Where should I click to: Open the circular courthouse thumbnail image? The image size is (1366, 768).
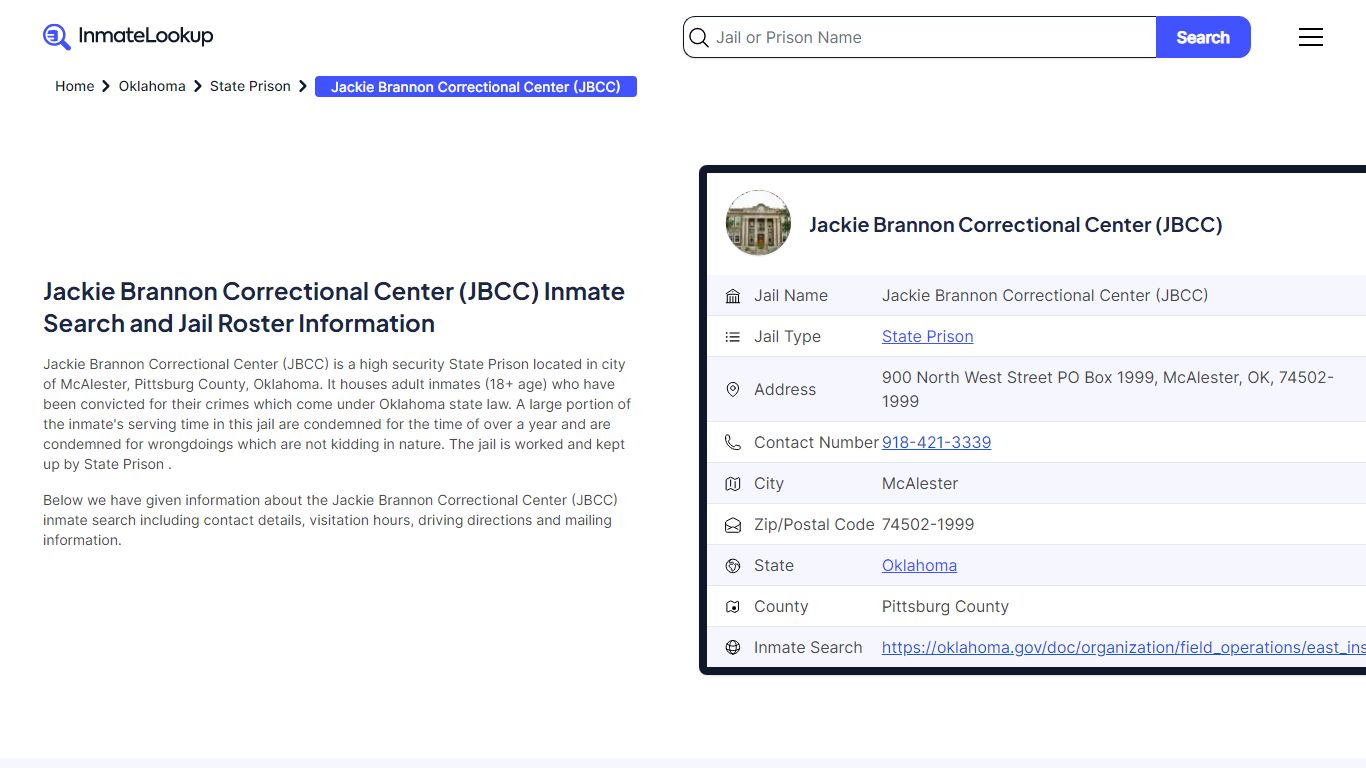pos(758,224)
